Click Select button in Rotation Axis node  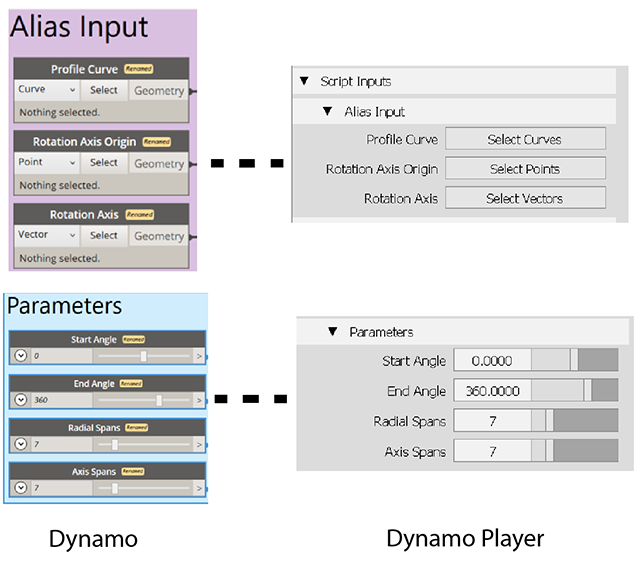(x=104, y=235)
